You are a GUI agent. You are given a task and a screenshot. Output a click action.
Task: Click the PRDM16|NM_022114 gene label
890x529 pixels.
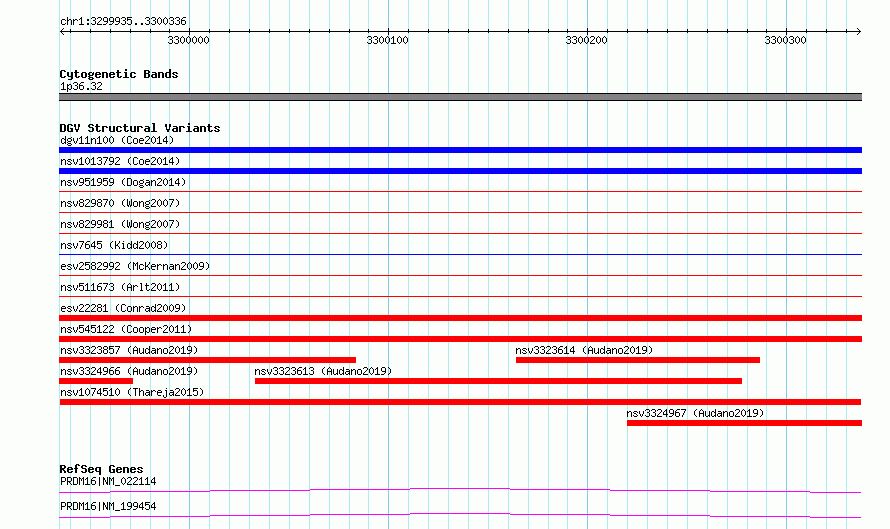[x=108, y=481]
